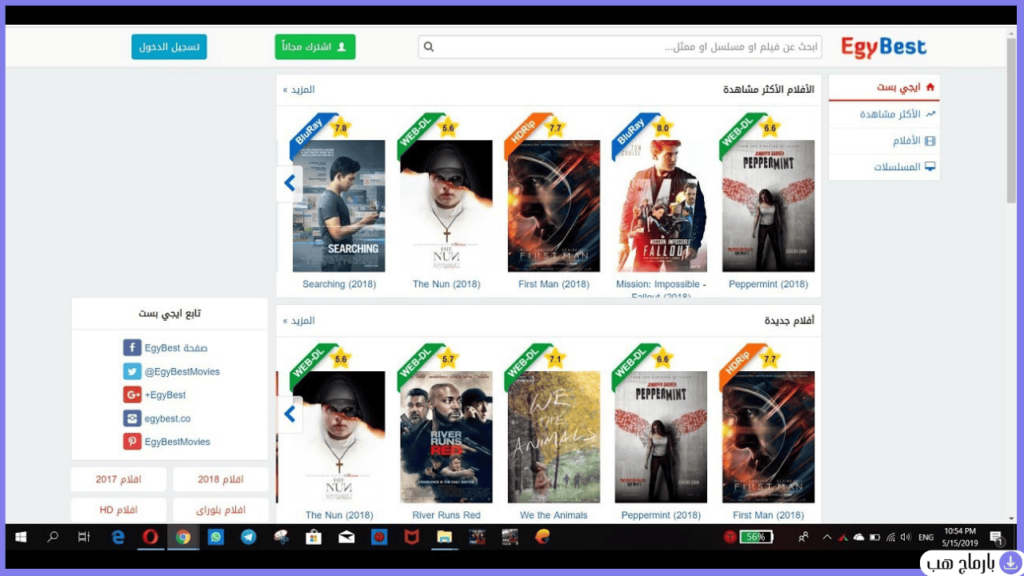Open Task View in taskbar
The width and height of the screenshot is (1024, 576).
84,537
